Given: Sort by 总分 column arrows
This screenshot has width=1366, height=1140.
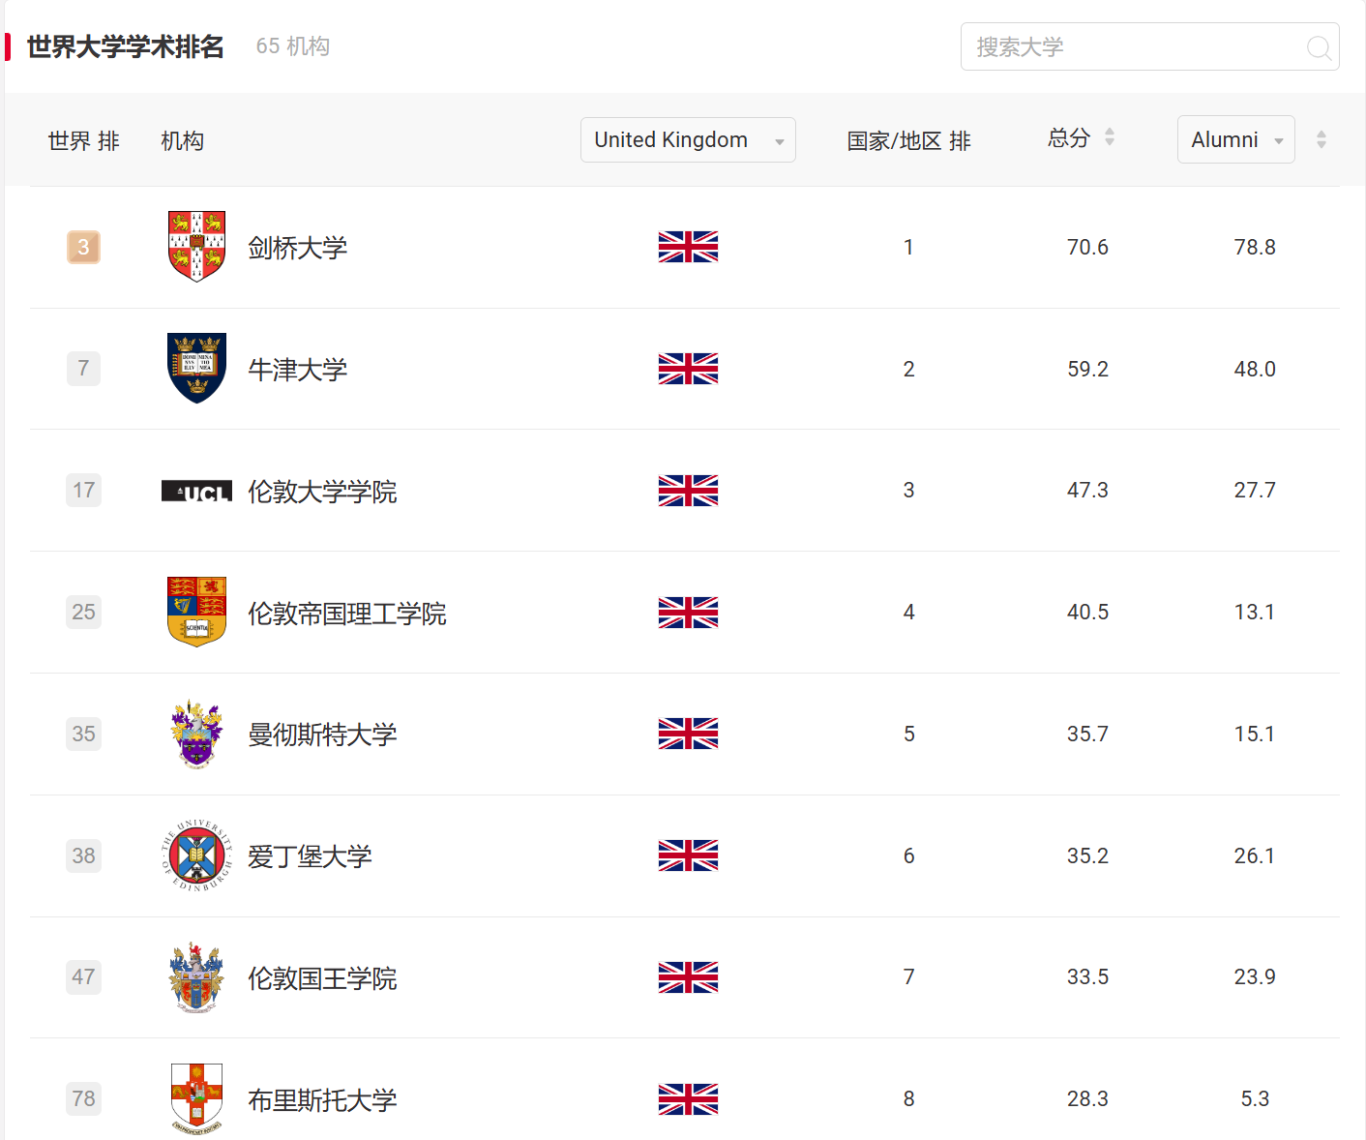Looking at the screenshot, I should pos(1109,138).
